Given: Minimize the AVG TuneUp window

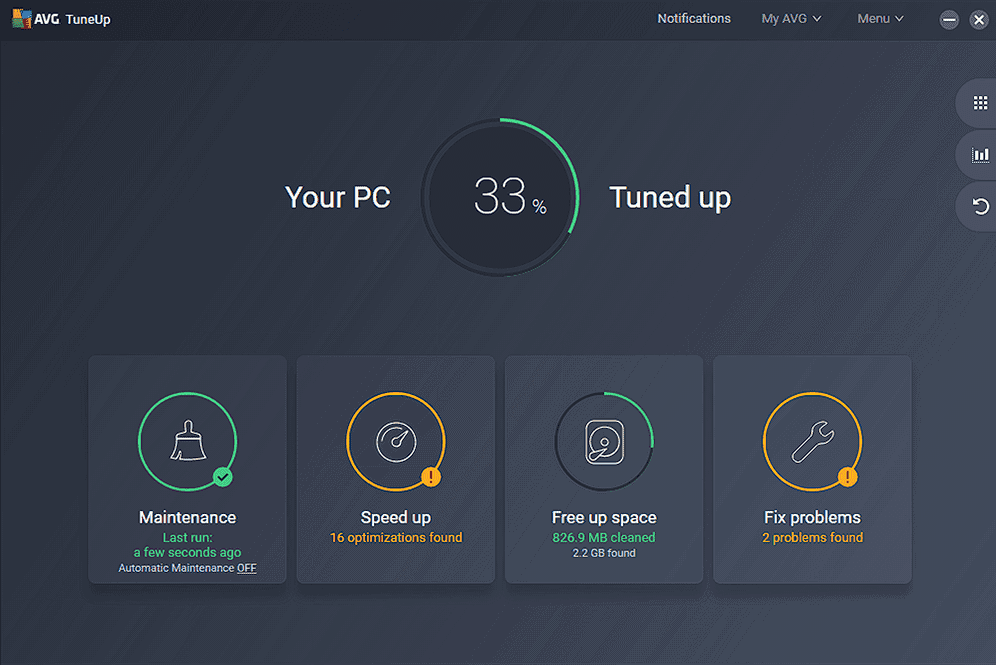Looking at the screenshot, I should [x=949, y=19].
